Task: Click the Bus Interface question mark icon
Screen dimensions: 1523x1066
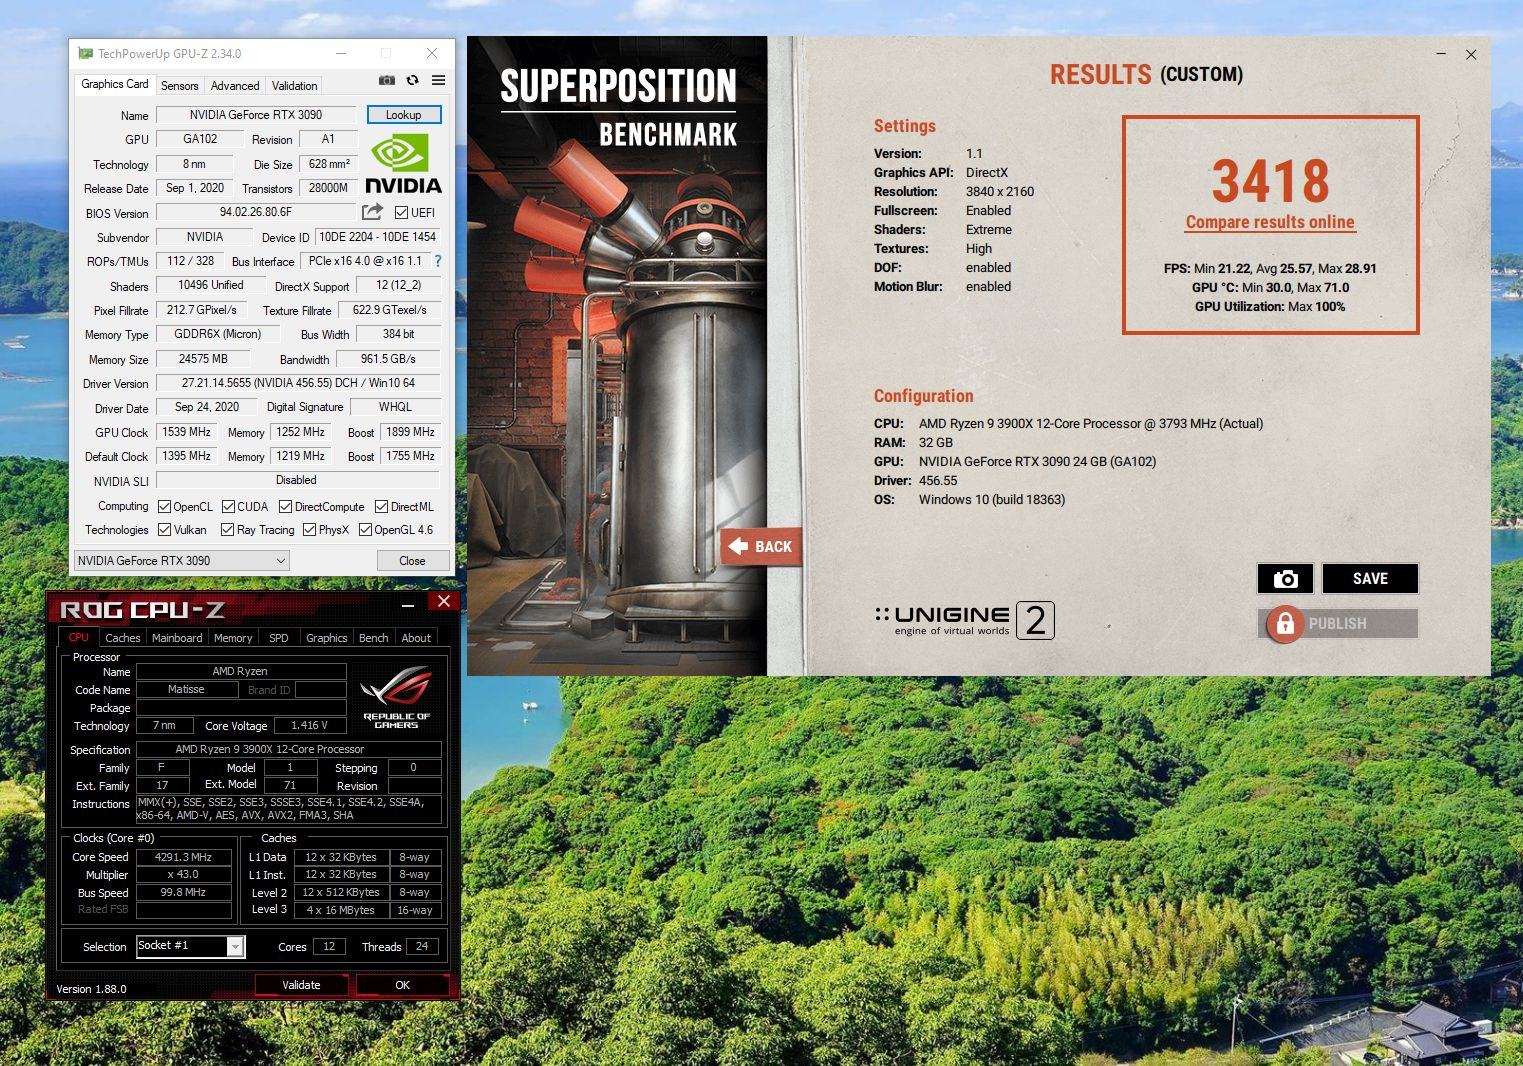Action: pos(437,261)
